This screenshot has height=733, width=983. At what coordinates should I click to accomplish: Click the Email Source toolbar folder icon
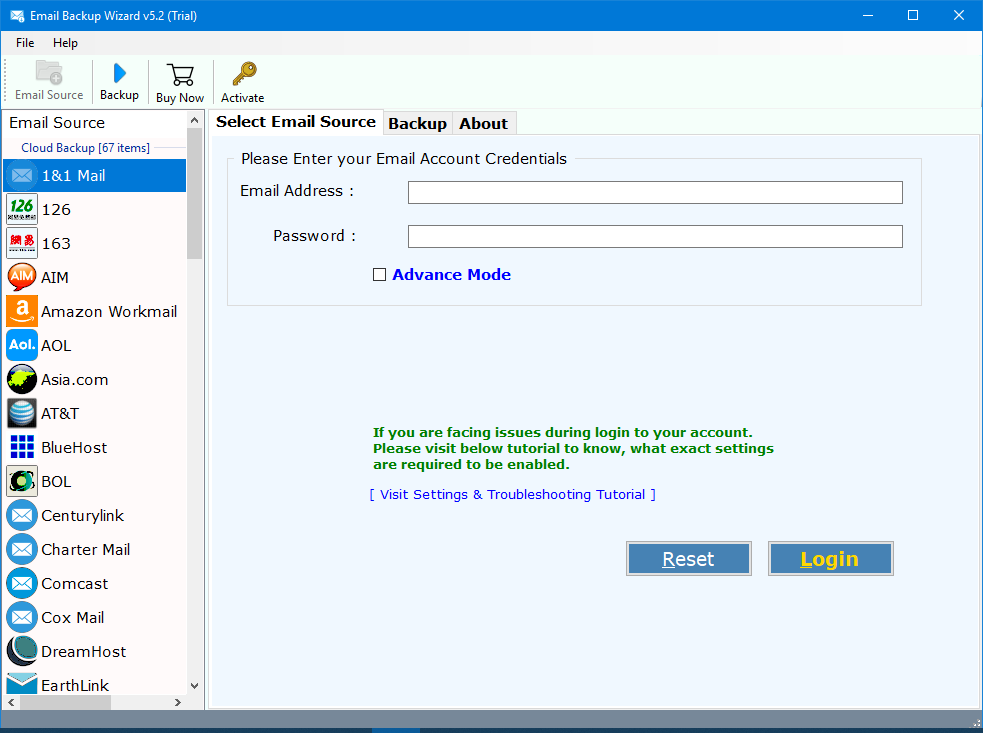[49, 73]
